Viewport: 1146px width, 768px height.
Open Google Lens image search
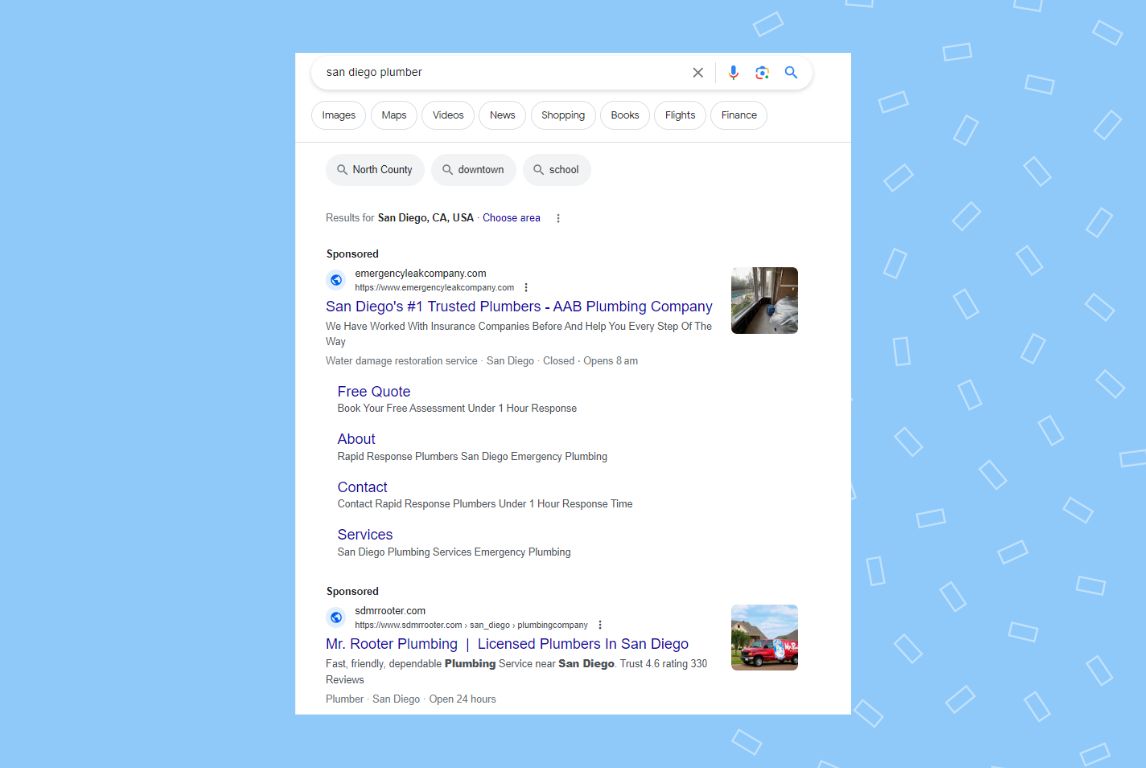click(x=761, y=72)
